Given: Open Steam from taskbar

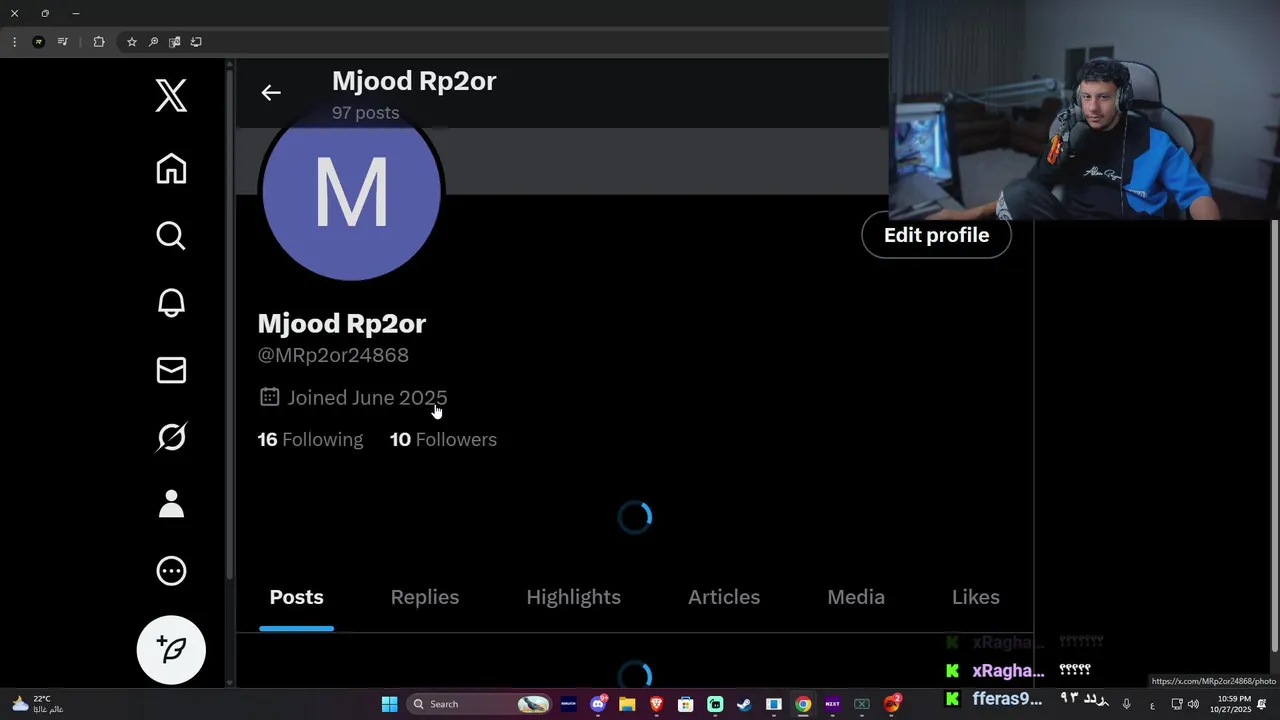Looking at the screenshot, I should pyautogui.click(x=744, y=704).
